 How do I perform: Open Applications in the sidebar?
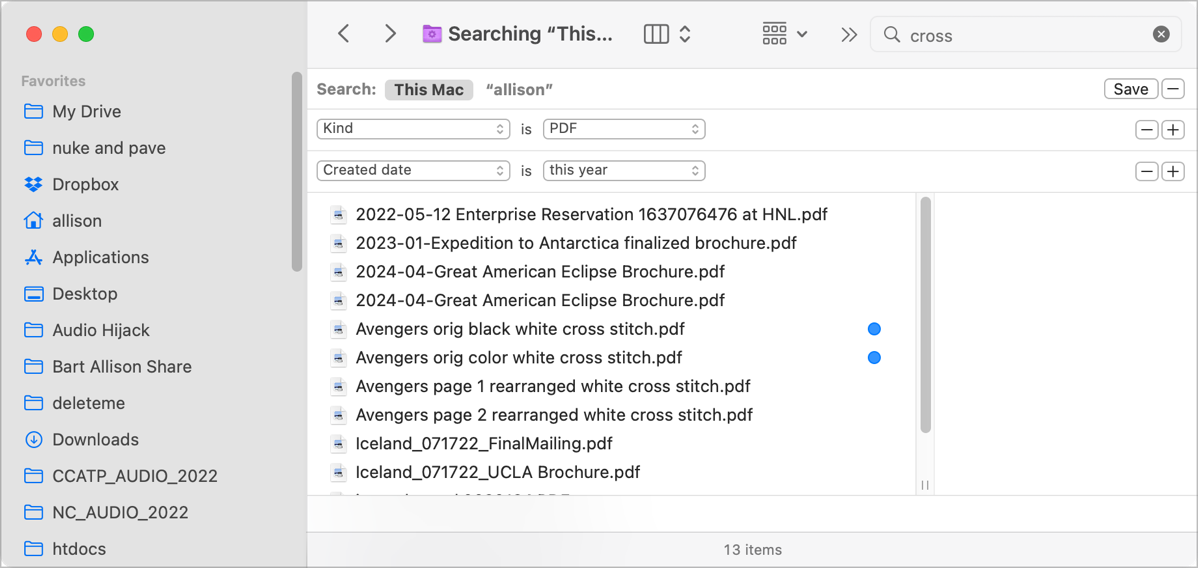coord(100,257)
